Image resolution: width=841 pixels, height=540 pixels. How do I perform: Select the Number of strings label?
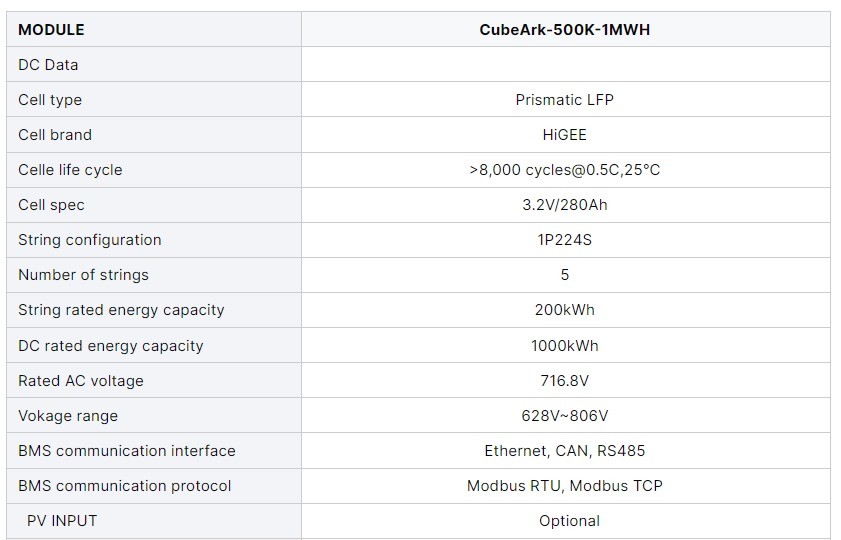click(83, 275)
